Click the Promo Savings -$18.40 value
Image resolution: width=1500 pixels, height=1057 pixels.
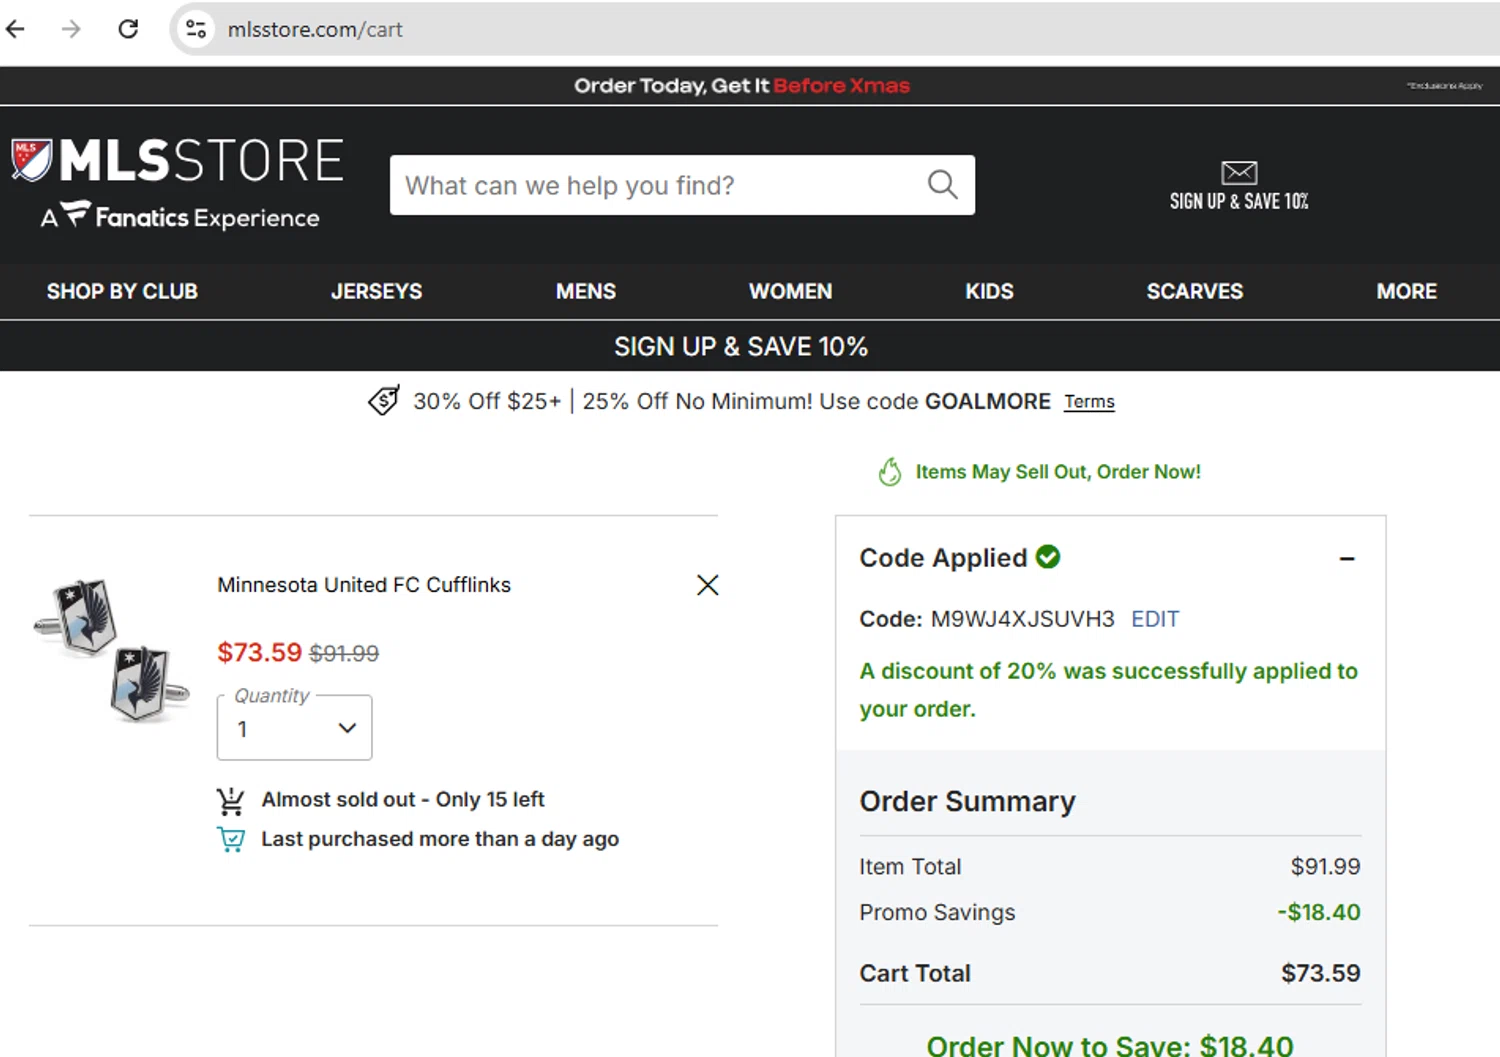tap(1319, 912)
